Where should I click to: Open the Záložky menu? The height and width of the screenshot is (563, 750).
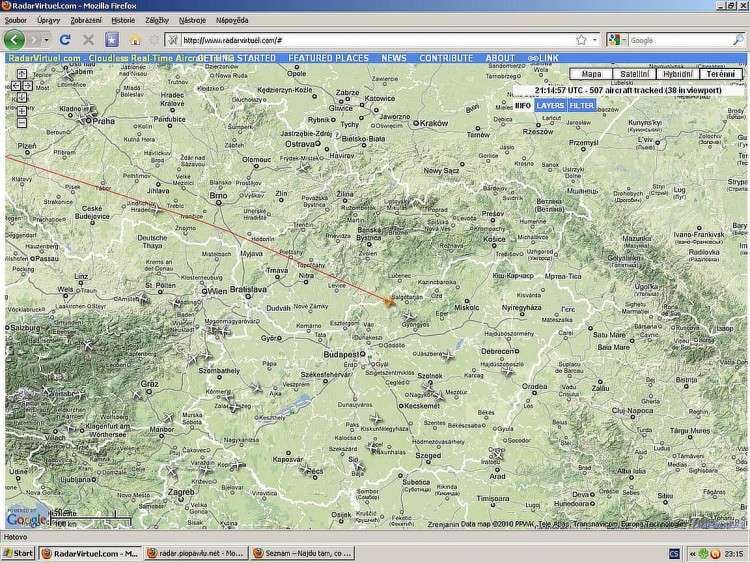point(157,20)
